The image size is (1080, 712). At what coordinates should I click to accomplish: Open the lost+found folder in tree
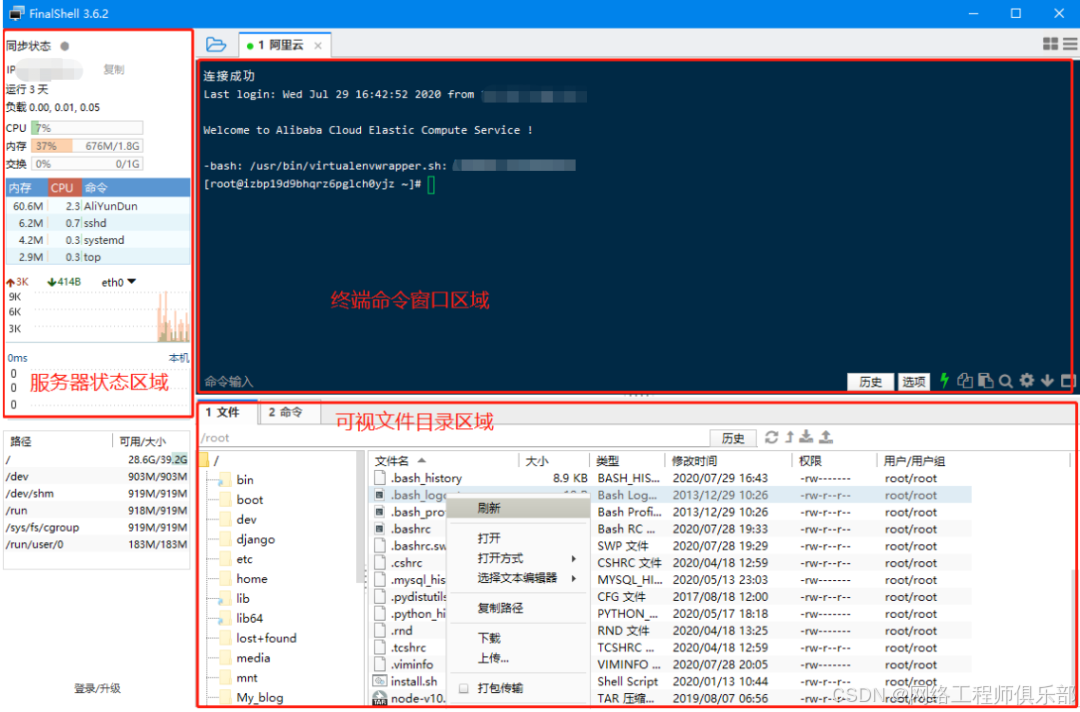coord(266,638)
